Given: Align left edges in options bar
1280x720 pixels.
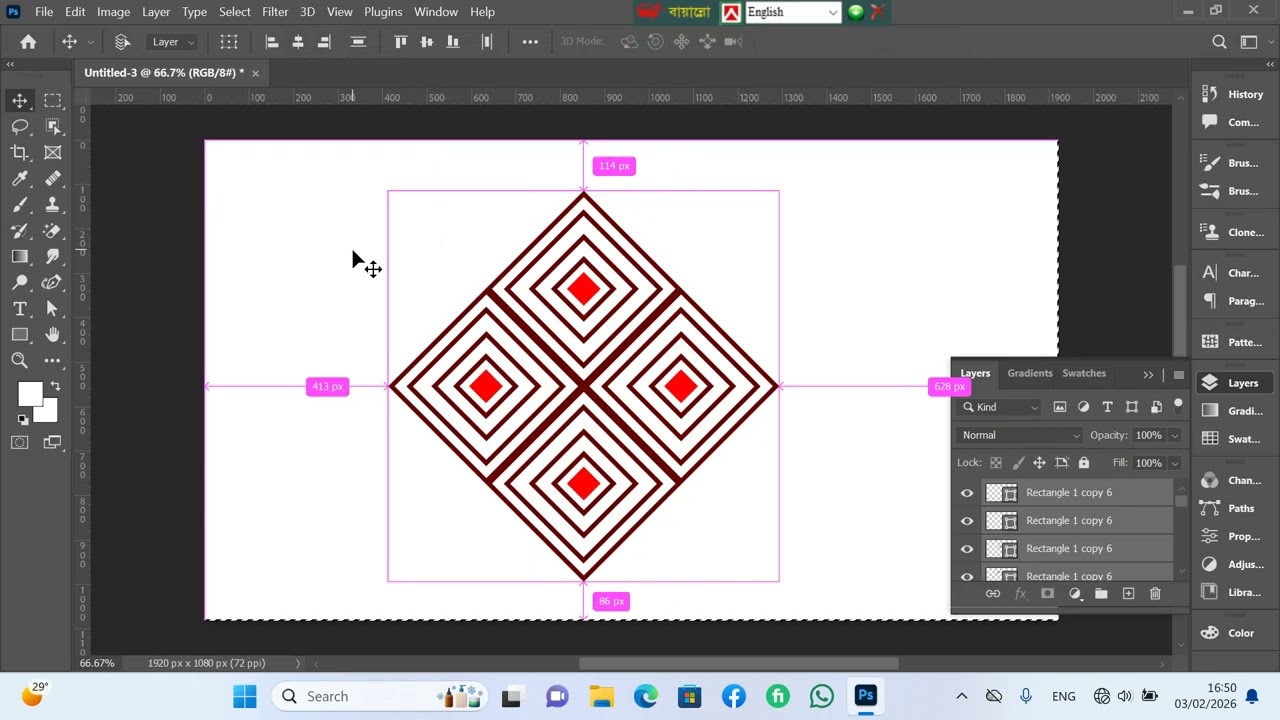Looking at the screenshot, I should click(x=271, y=42).
